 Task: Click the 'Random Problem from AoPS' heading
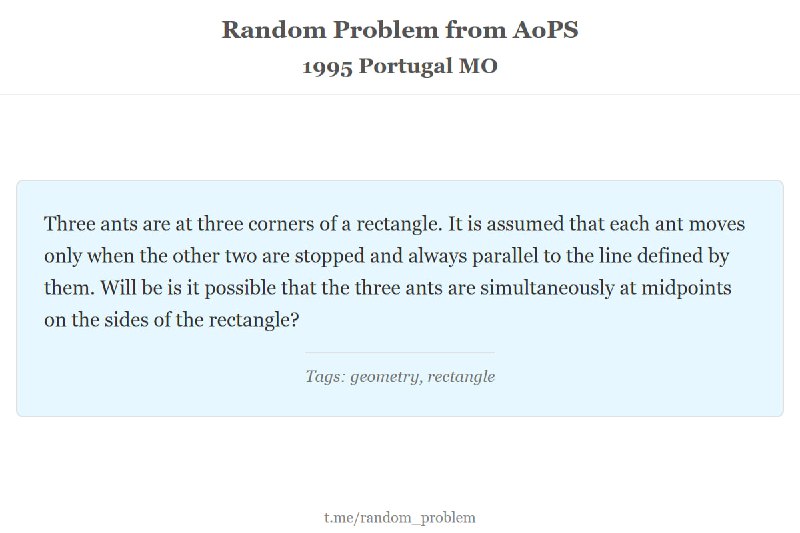tap(400, 30)
